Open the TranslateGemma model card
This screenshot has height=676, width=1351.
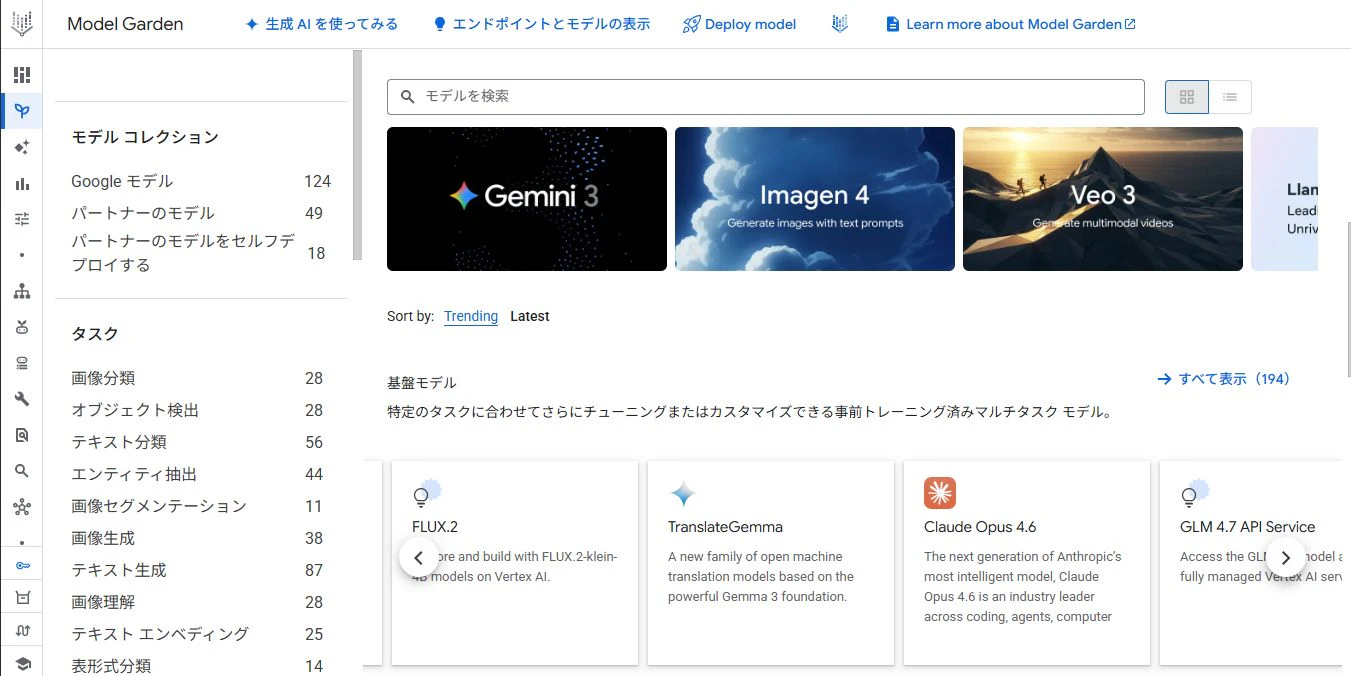[771, 563]
